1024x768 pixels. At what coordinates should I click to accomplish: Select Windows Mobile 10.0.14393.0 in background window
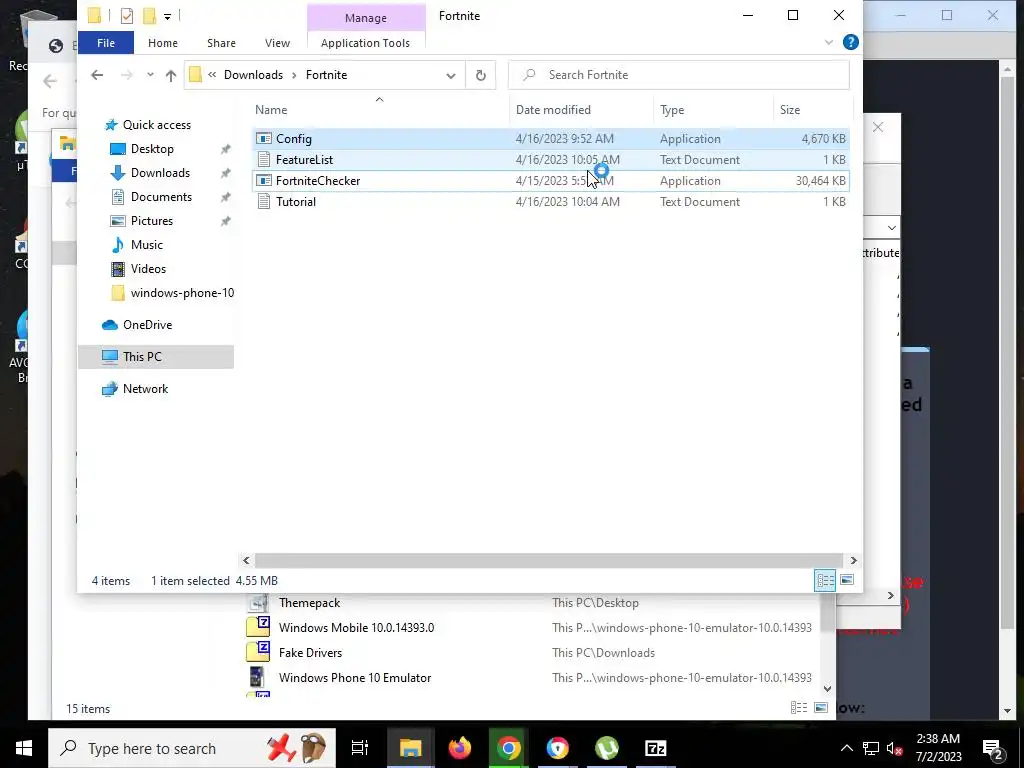[356, 628]
